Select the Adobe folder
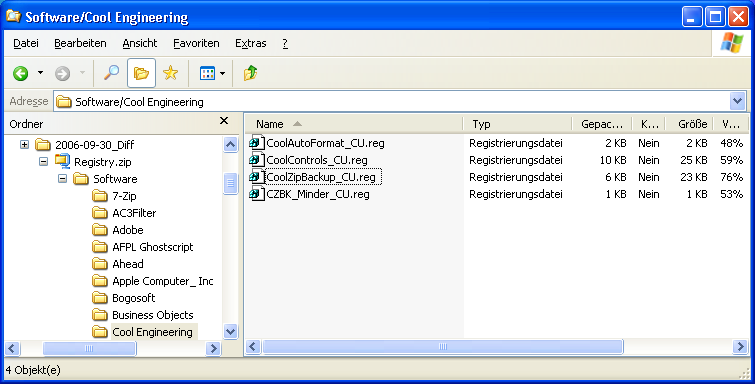755x384 pixels. click(x=128, y=230)
